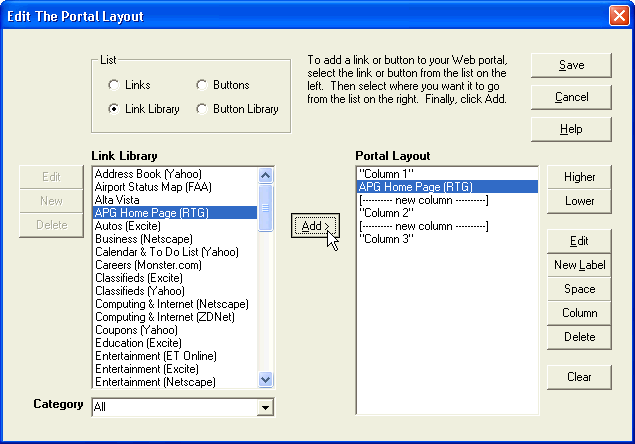Click the Category combo box showing All

183,407
